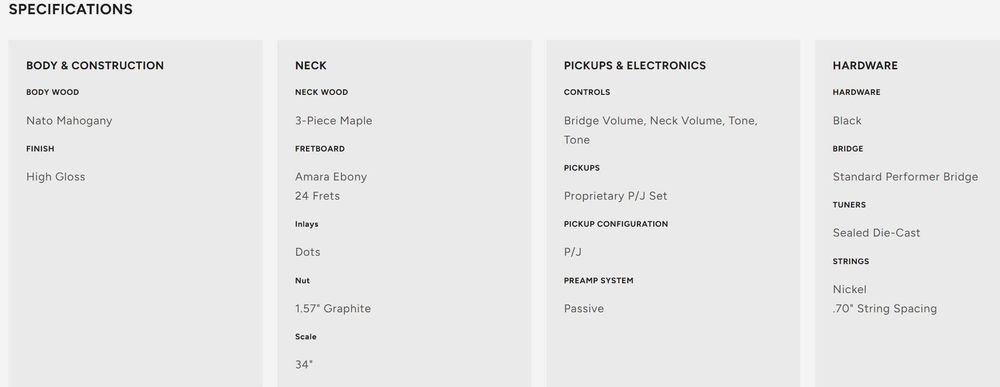Click the 1.57" Graphite nut value
The height and width of the screenshot is (387, 1000).
(333, 309)
